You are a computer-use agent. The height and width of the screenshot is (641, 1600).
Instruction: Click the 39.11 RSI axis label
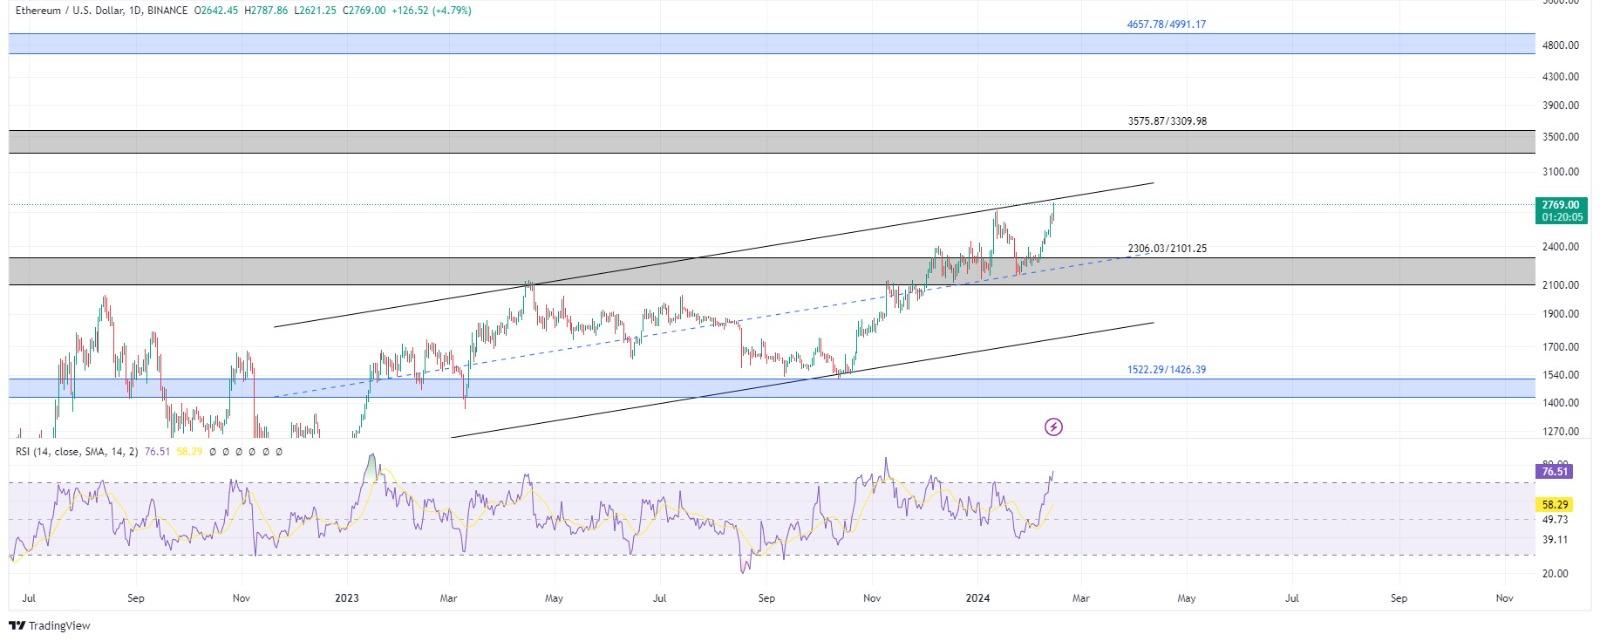1555,540
